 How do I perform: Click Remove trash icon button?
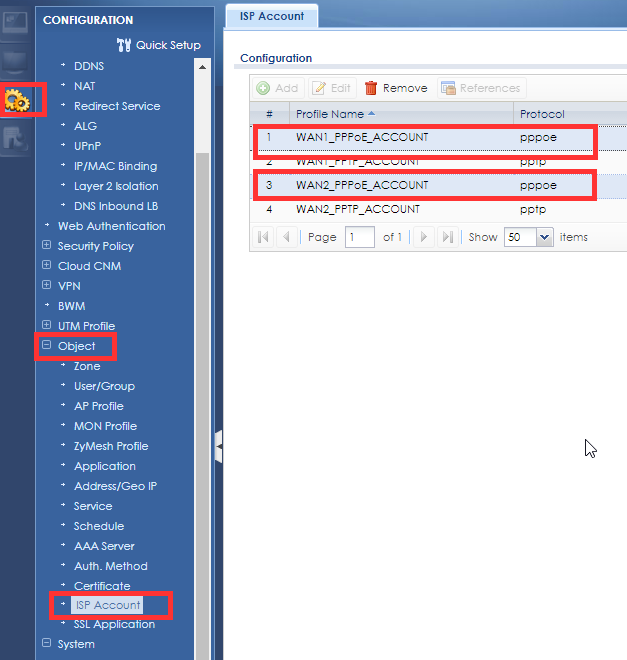click(396, 88)
